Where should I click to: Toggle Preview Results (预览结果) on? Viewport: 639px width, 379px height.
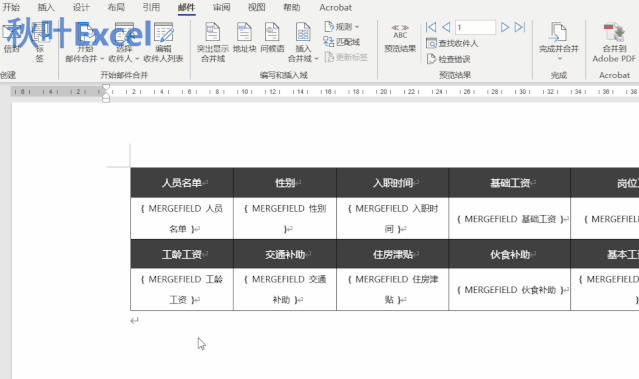tap(400, 38)
